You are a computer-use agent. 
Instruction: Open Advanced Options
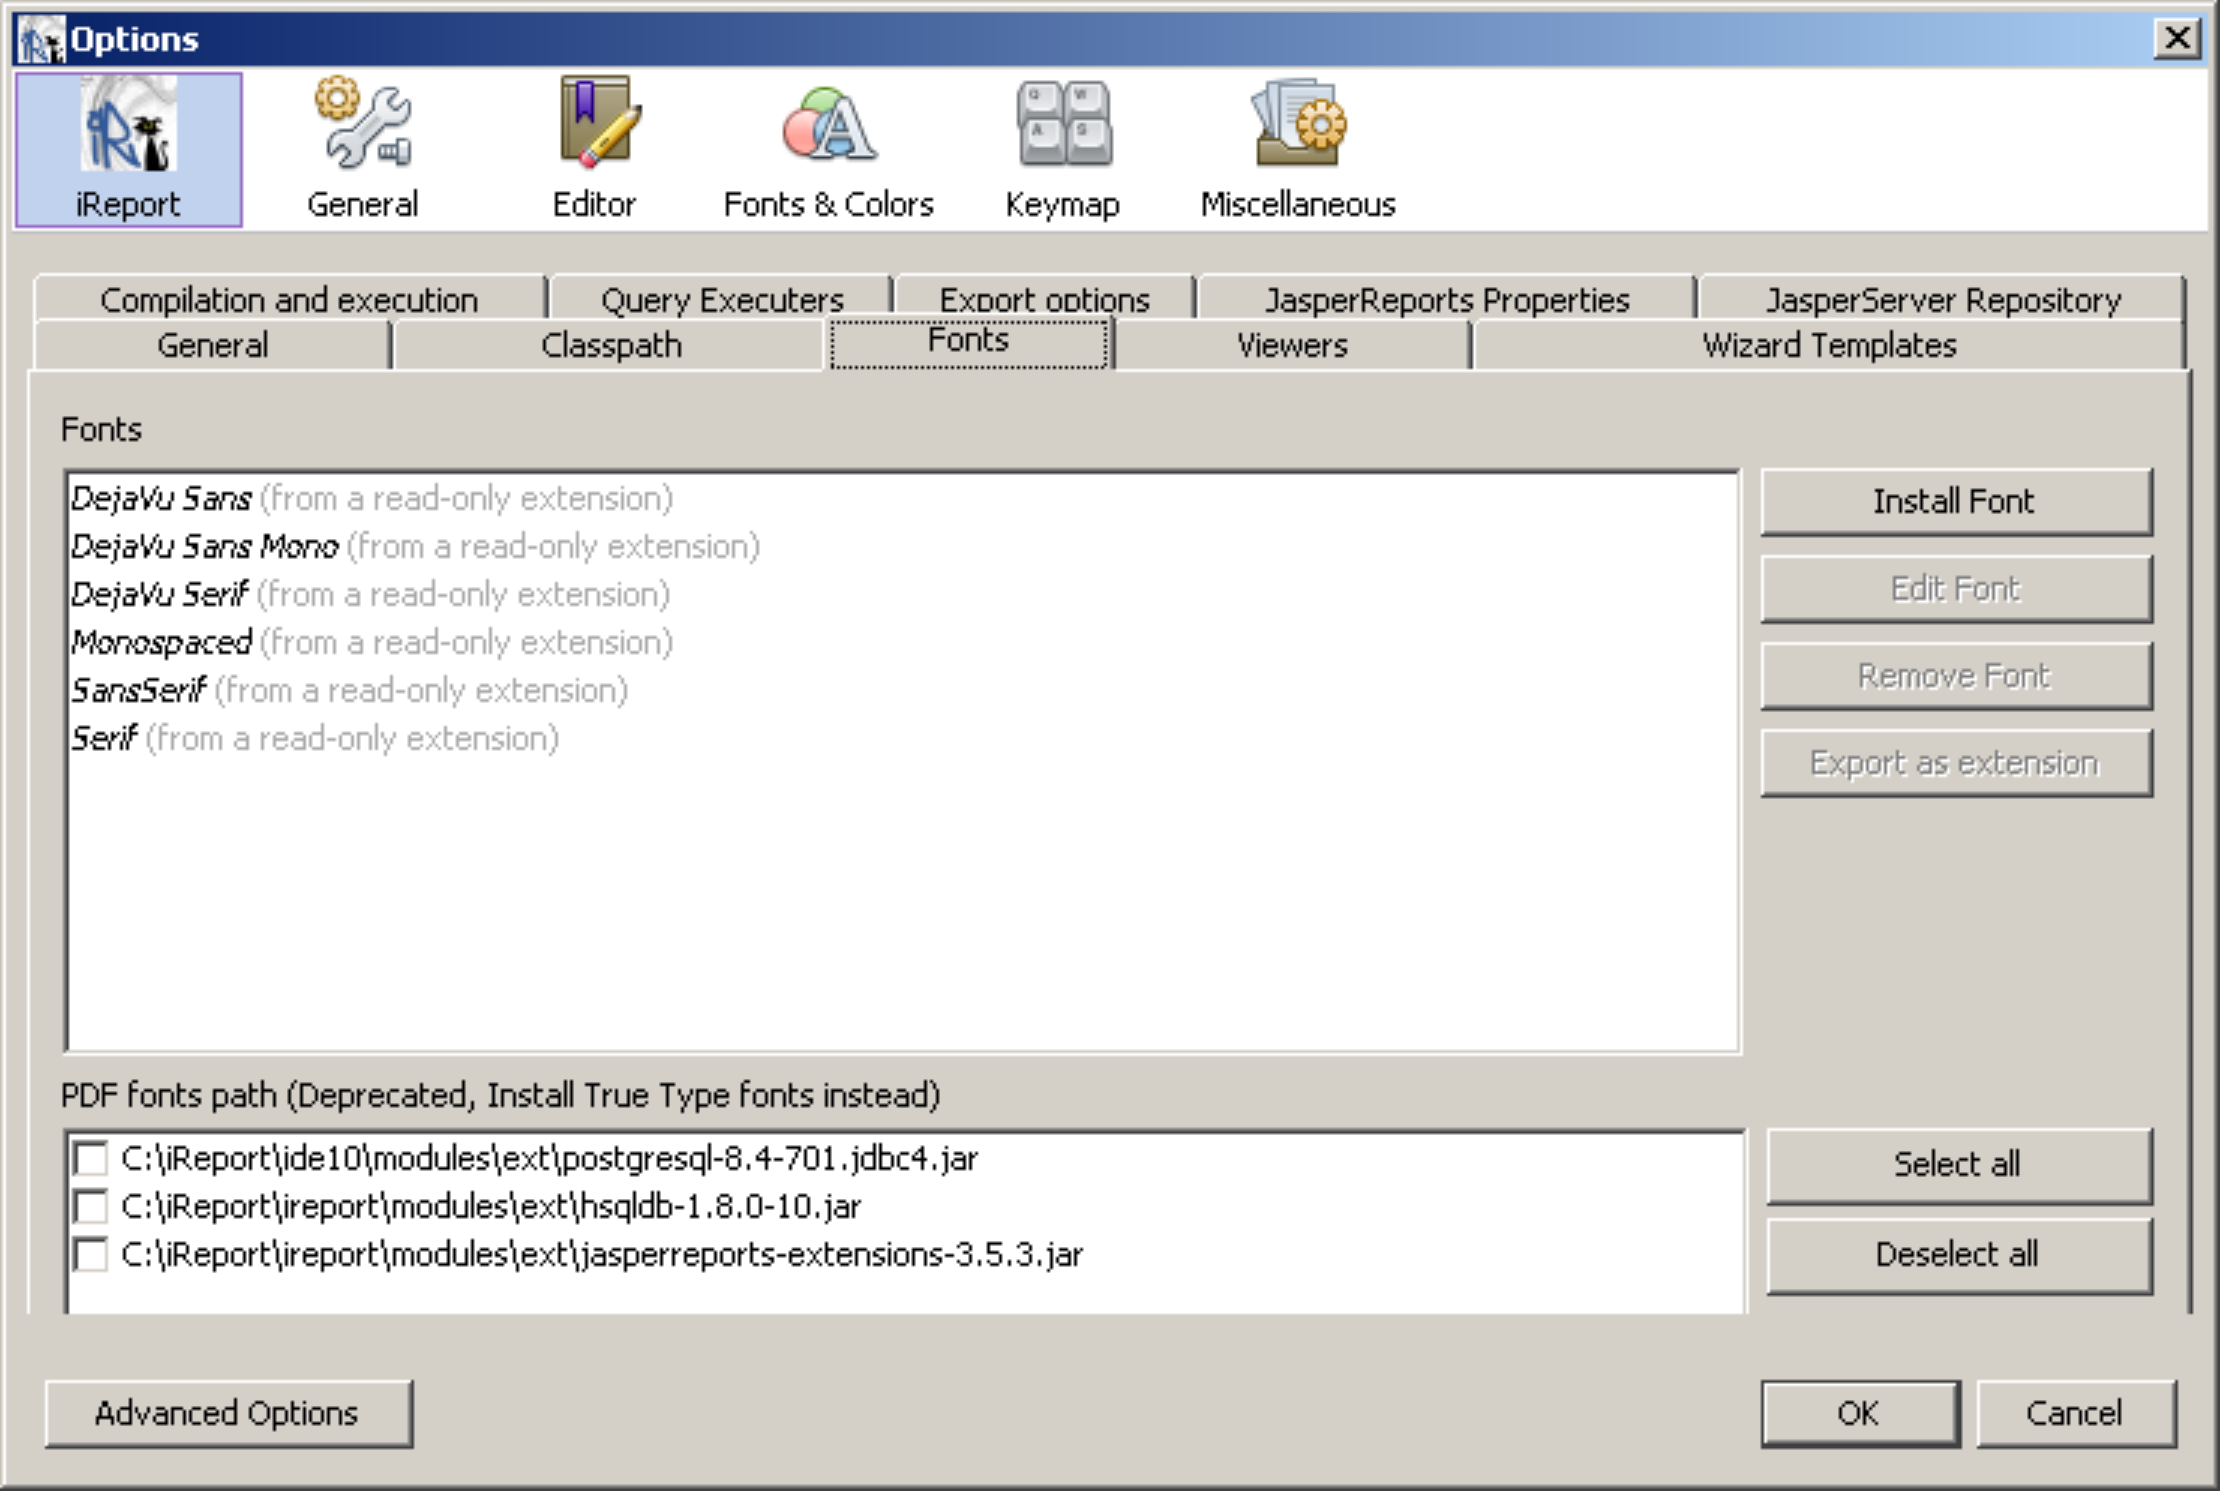pos(228,1413)
